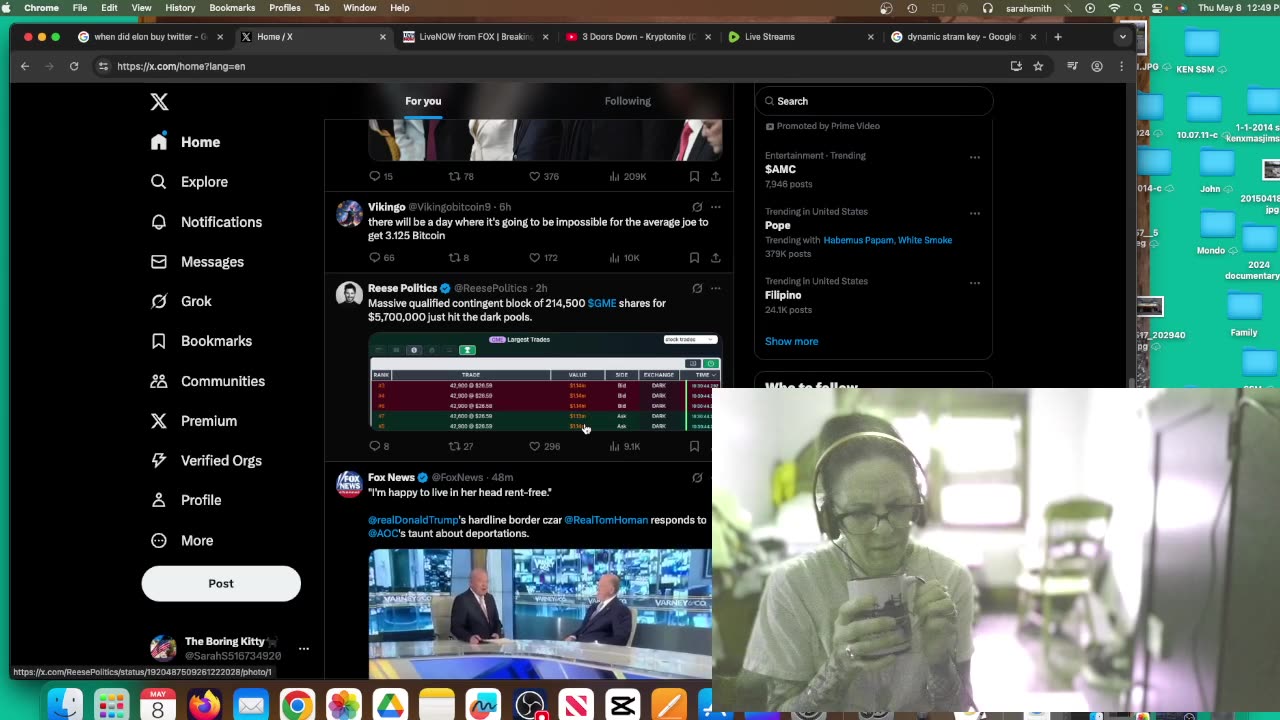This screenshot has width=1280, height=720.
Task: Open more options for Filipino trend
Action: click(x=974, y=283)
